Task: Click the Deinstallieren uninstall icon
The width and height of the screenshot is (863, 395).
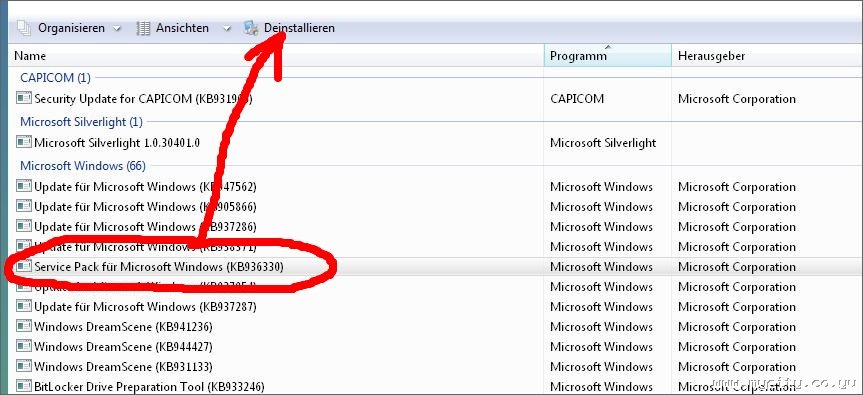Action: click(251, 28)
